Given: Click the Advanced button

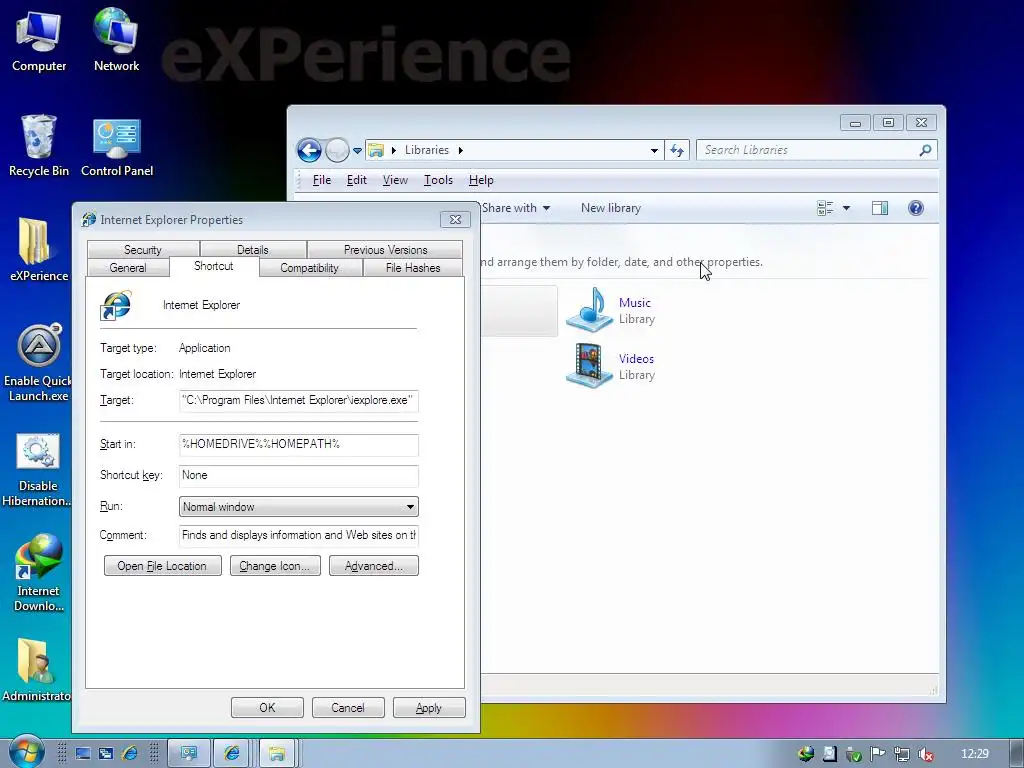Looking at the screenshot, I should pos(374,566).
